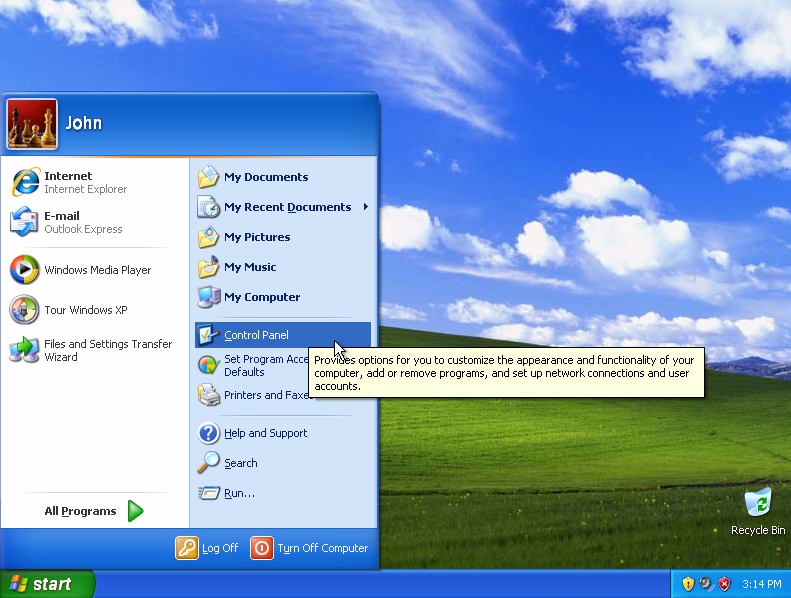Click the Log Off button text

click(220, 548)
